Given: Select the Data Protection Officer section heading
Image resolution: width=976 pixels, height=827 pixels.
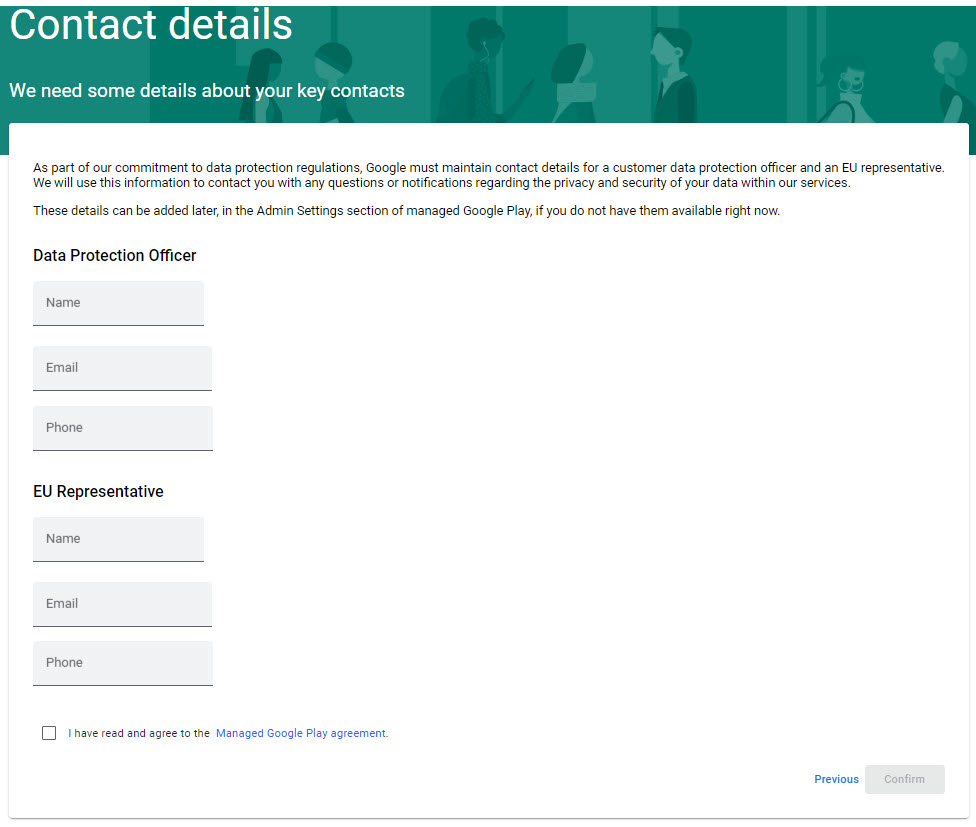Looking at the screenshot, I should (114, 256).
